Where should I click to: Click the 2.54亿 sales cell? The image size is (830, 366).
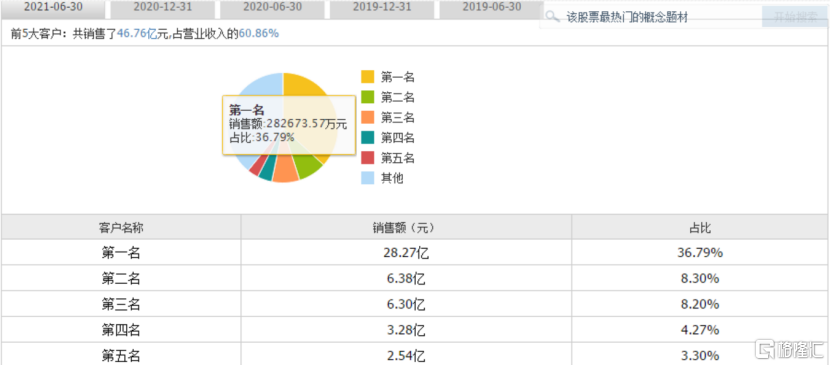406,355
